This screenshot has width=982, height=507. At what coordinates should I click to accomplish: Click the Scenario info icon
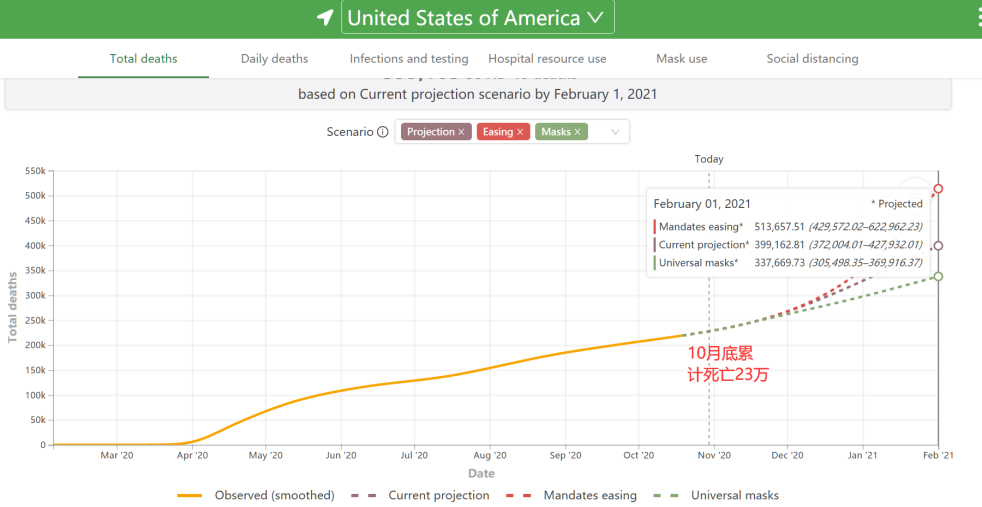pyautogui.click(x=383, y=132)
